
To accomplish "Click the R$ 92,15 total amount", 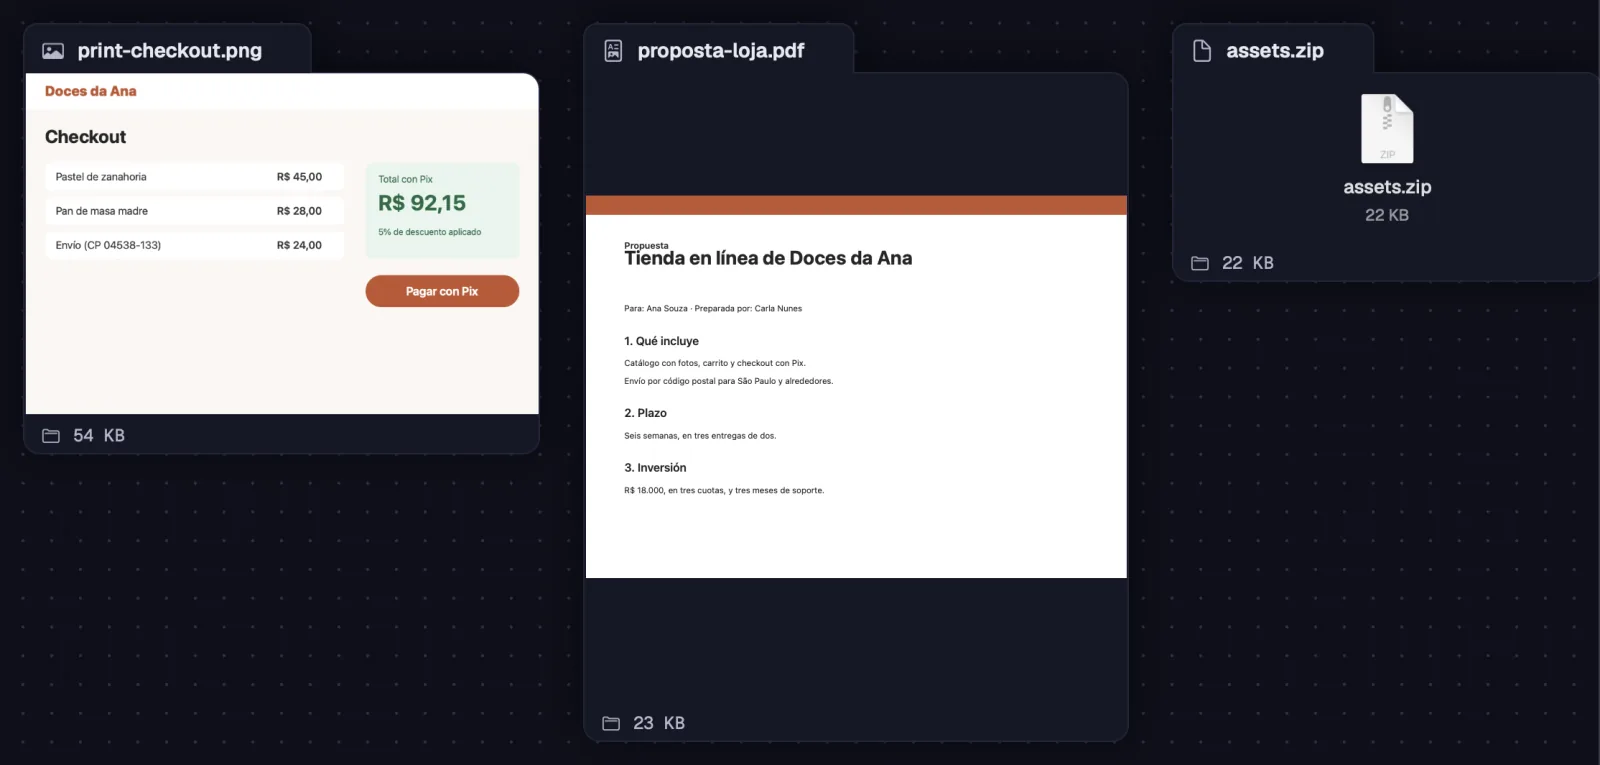I will 422,203.
